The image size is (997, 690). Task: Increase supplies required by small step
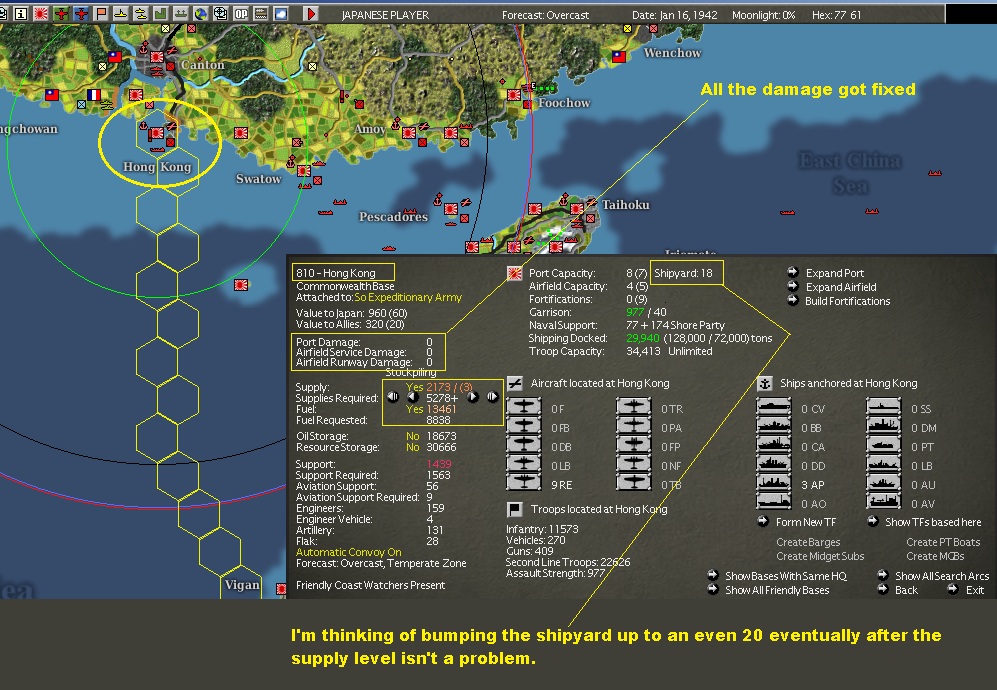pos(472,397)
